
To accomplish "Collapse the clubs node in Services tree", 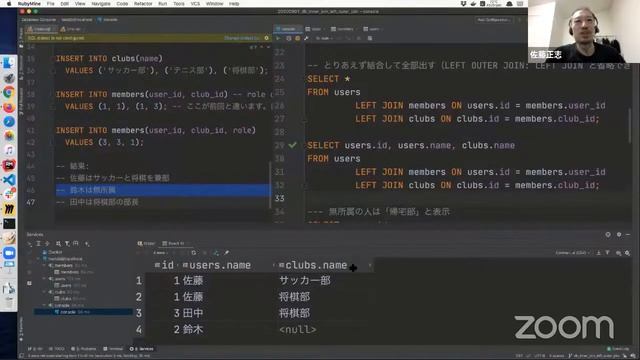I will click(x=44, y=292).
